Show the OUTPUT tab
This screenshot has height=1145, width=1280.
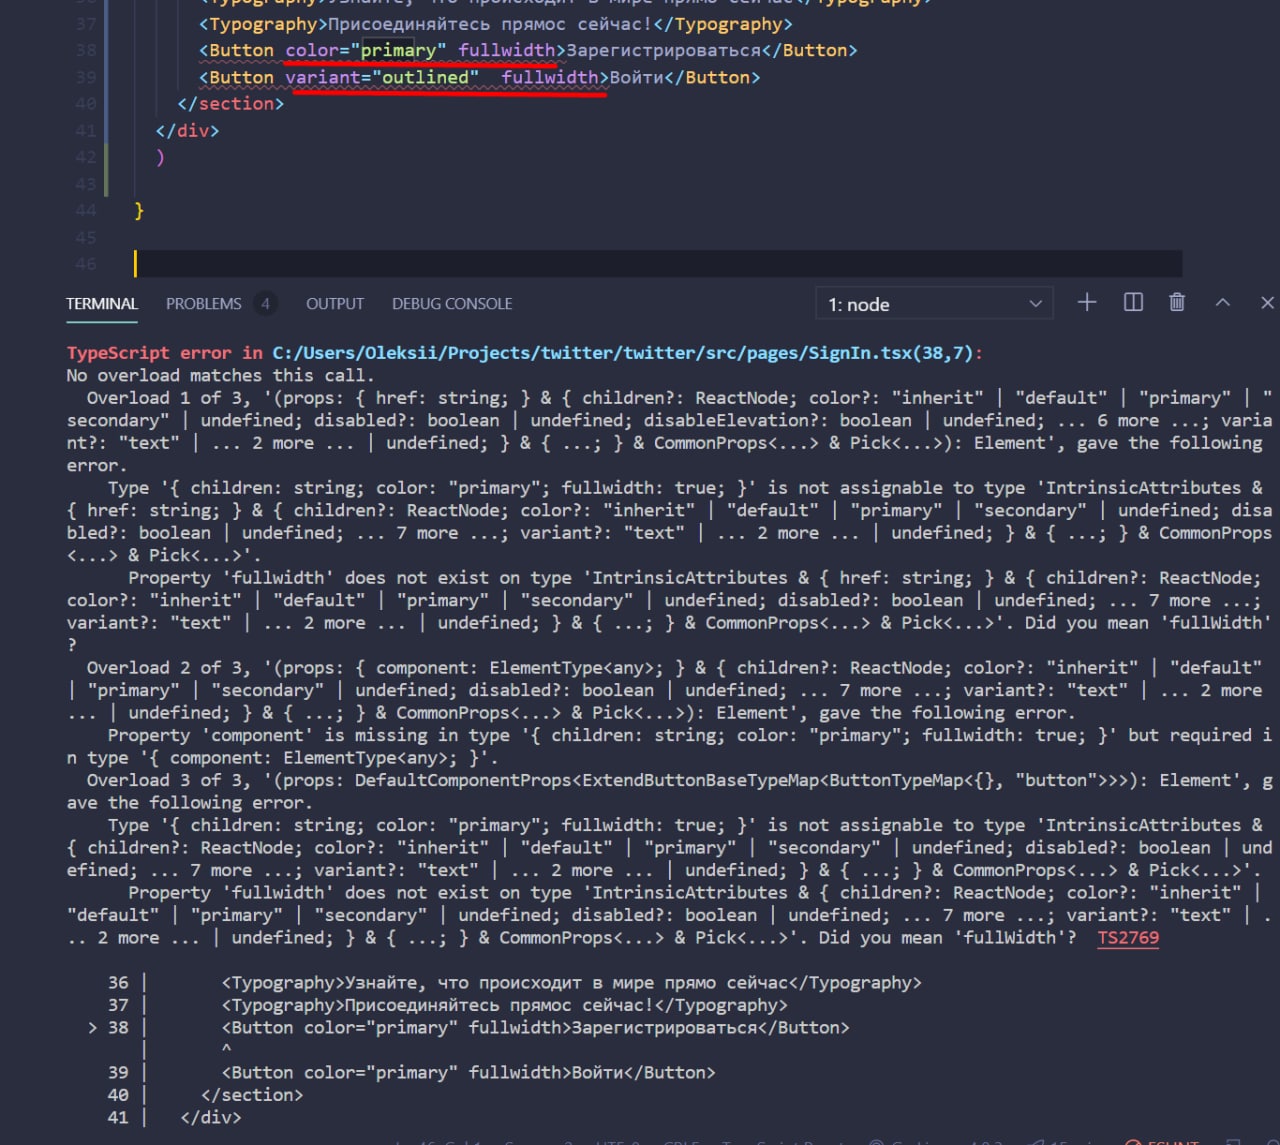[335, 304]
